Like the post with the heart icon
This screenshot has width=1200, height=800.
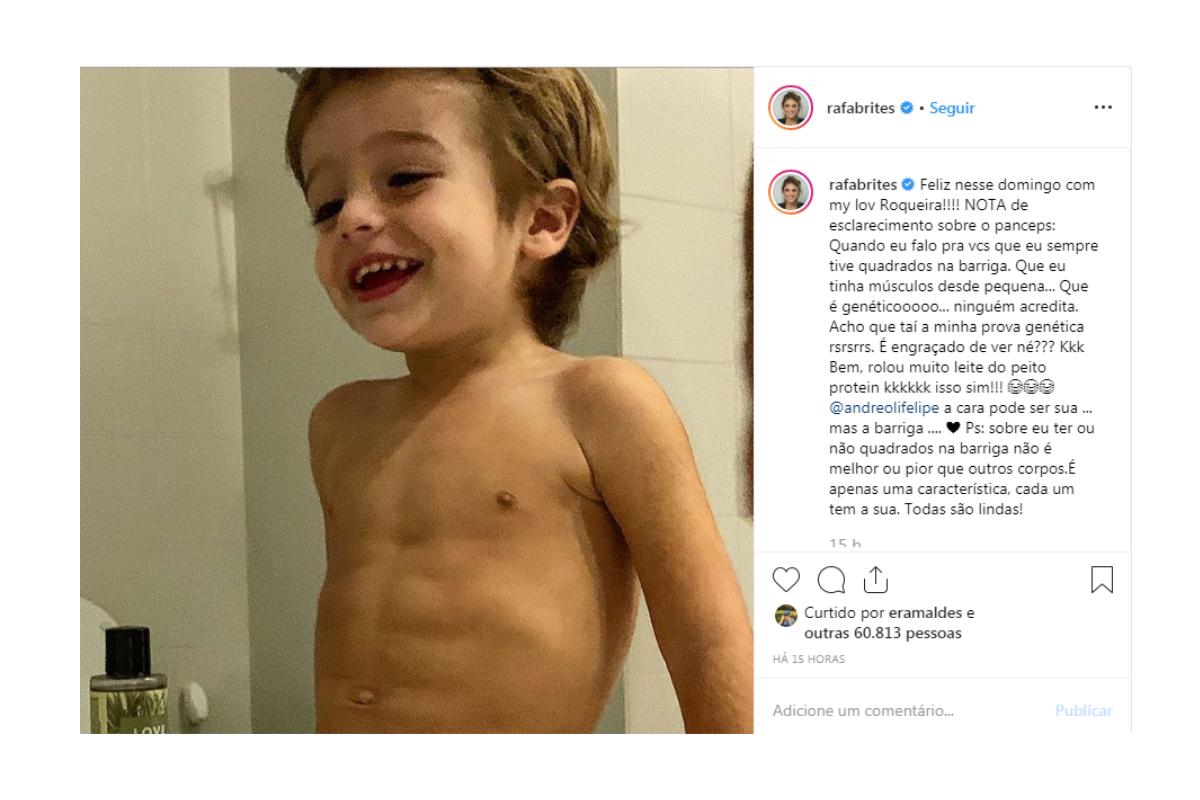(788, 580)
